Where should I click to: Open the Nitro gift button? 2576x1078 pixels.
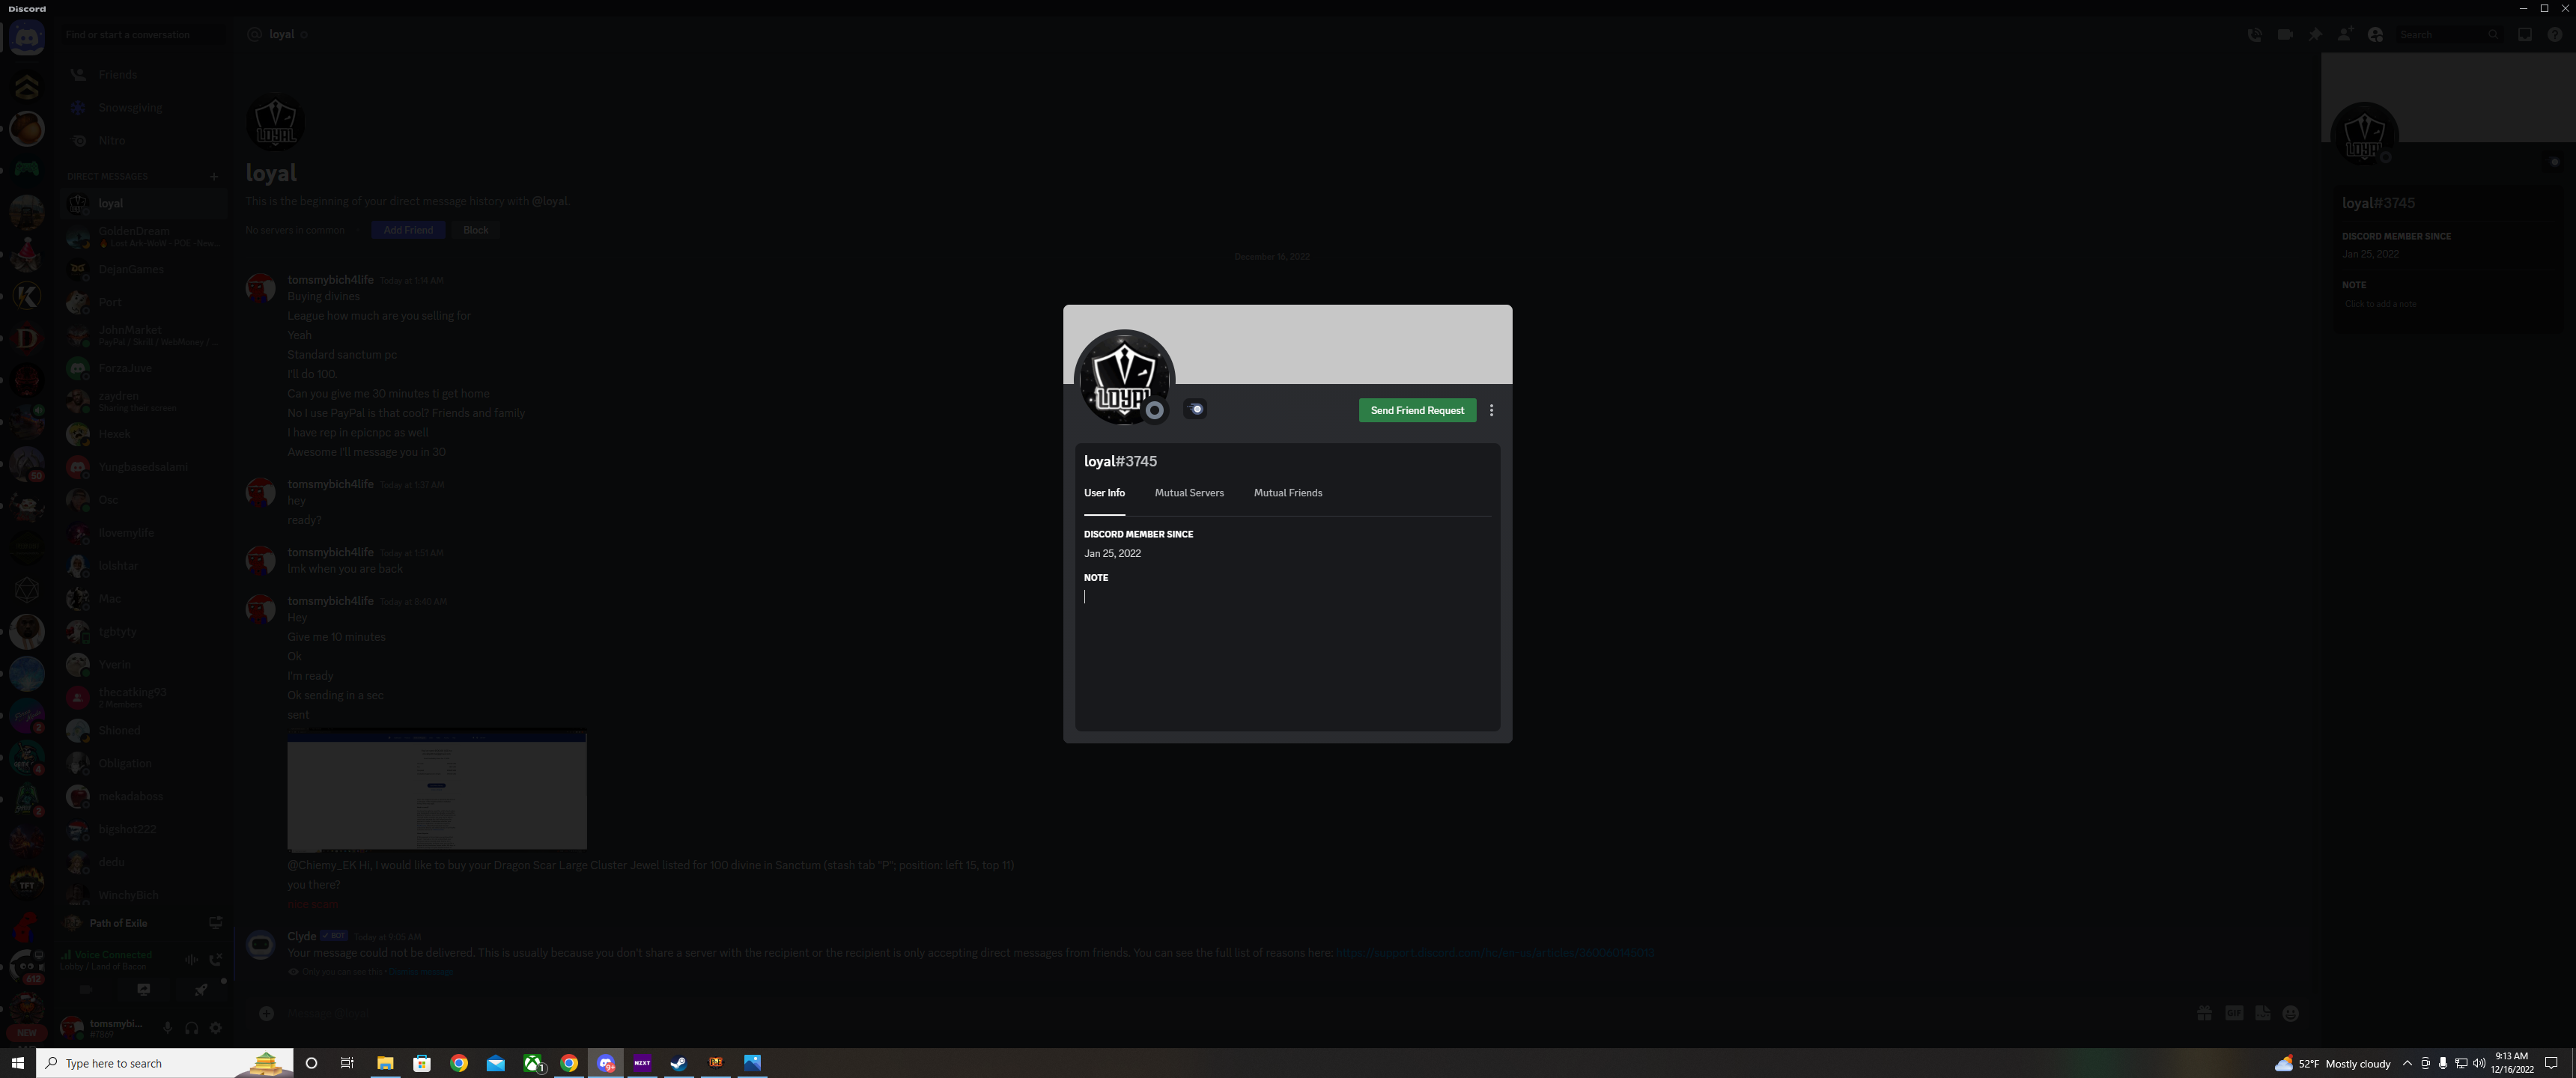tap(2204, 1013)
